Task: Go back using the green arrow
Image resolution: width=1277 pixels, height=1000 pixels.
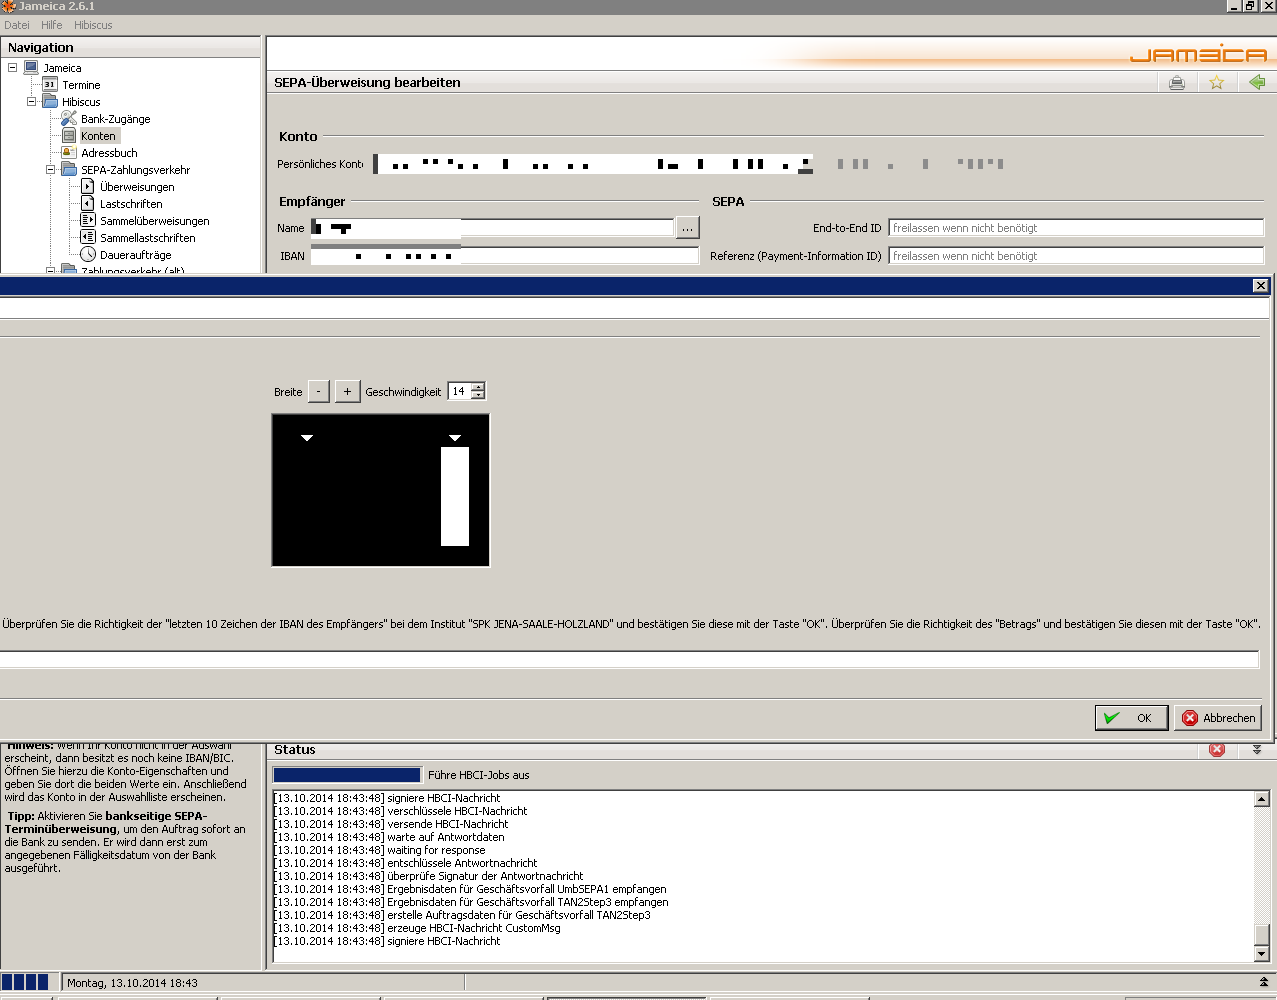Action: (x=1256, y=83)
